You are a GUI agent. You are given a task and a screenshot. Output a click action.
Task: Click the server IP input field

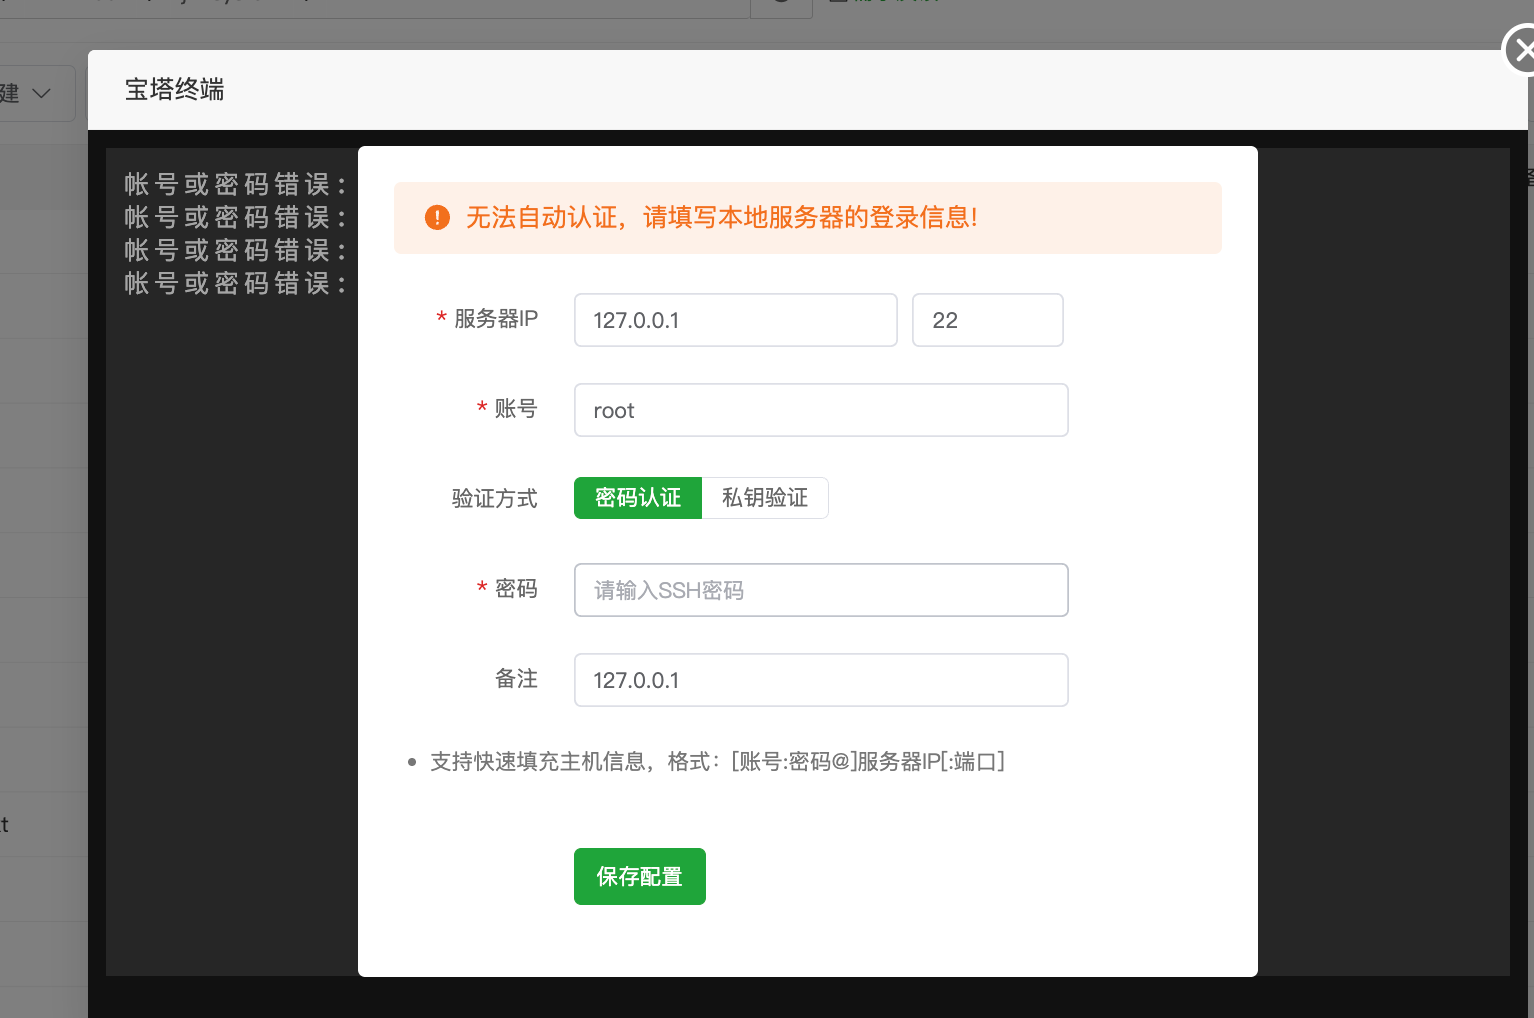[735, 320]
